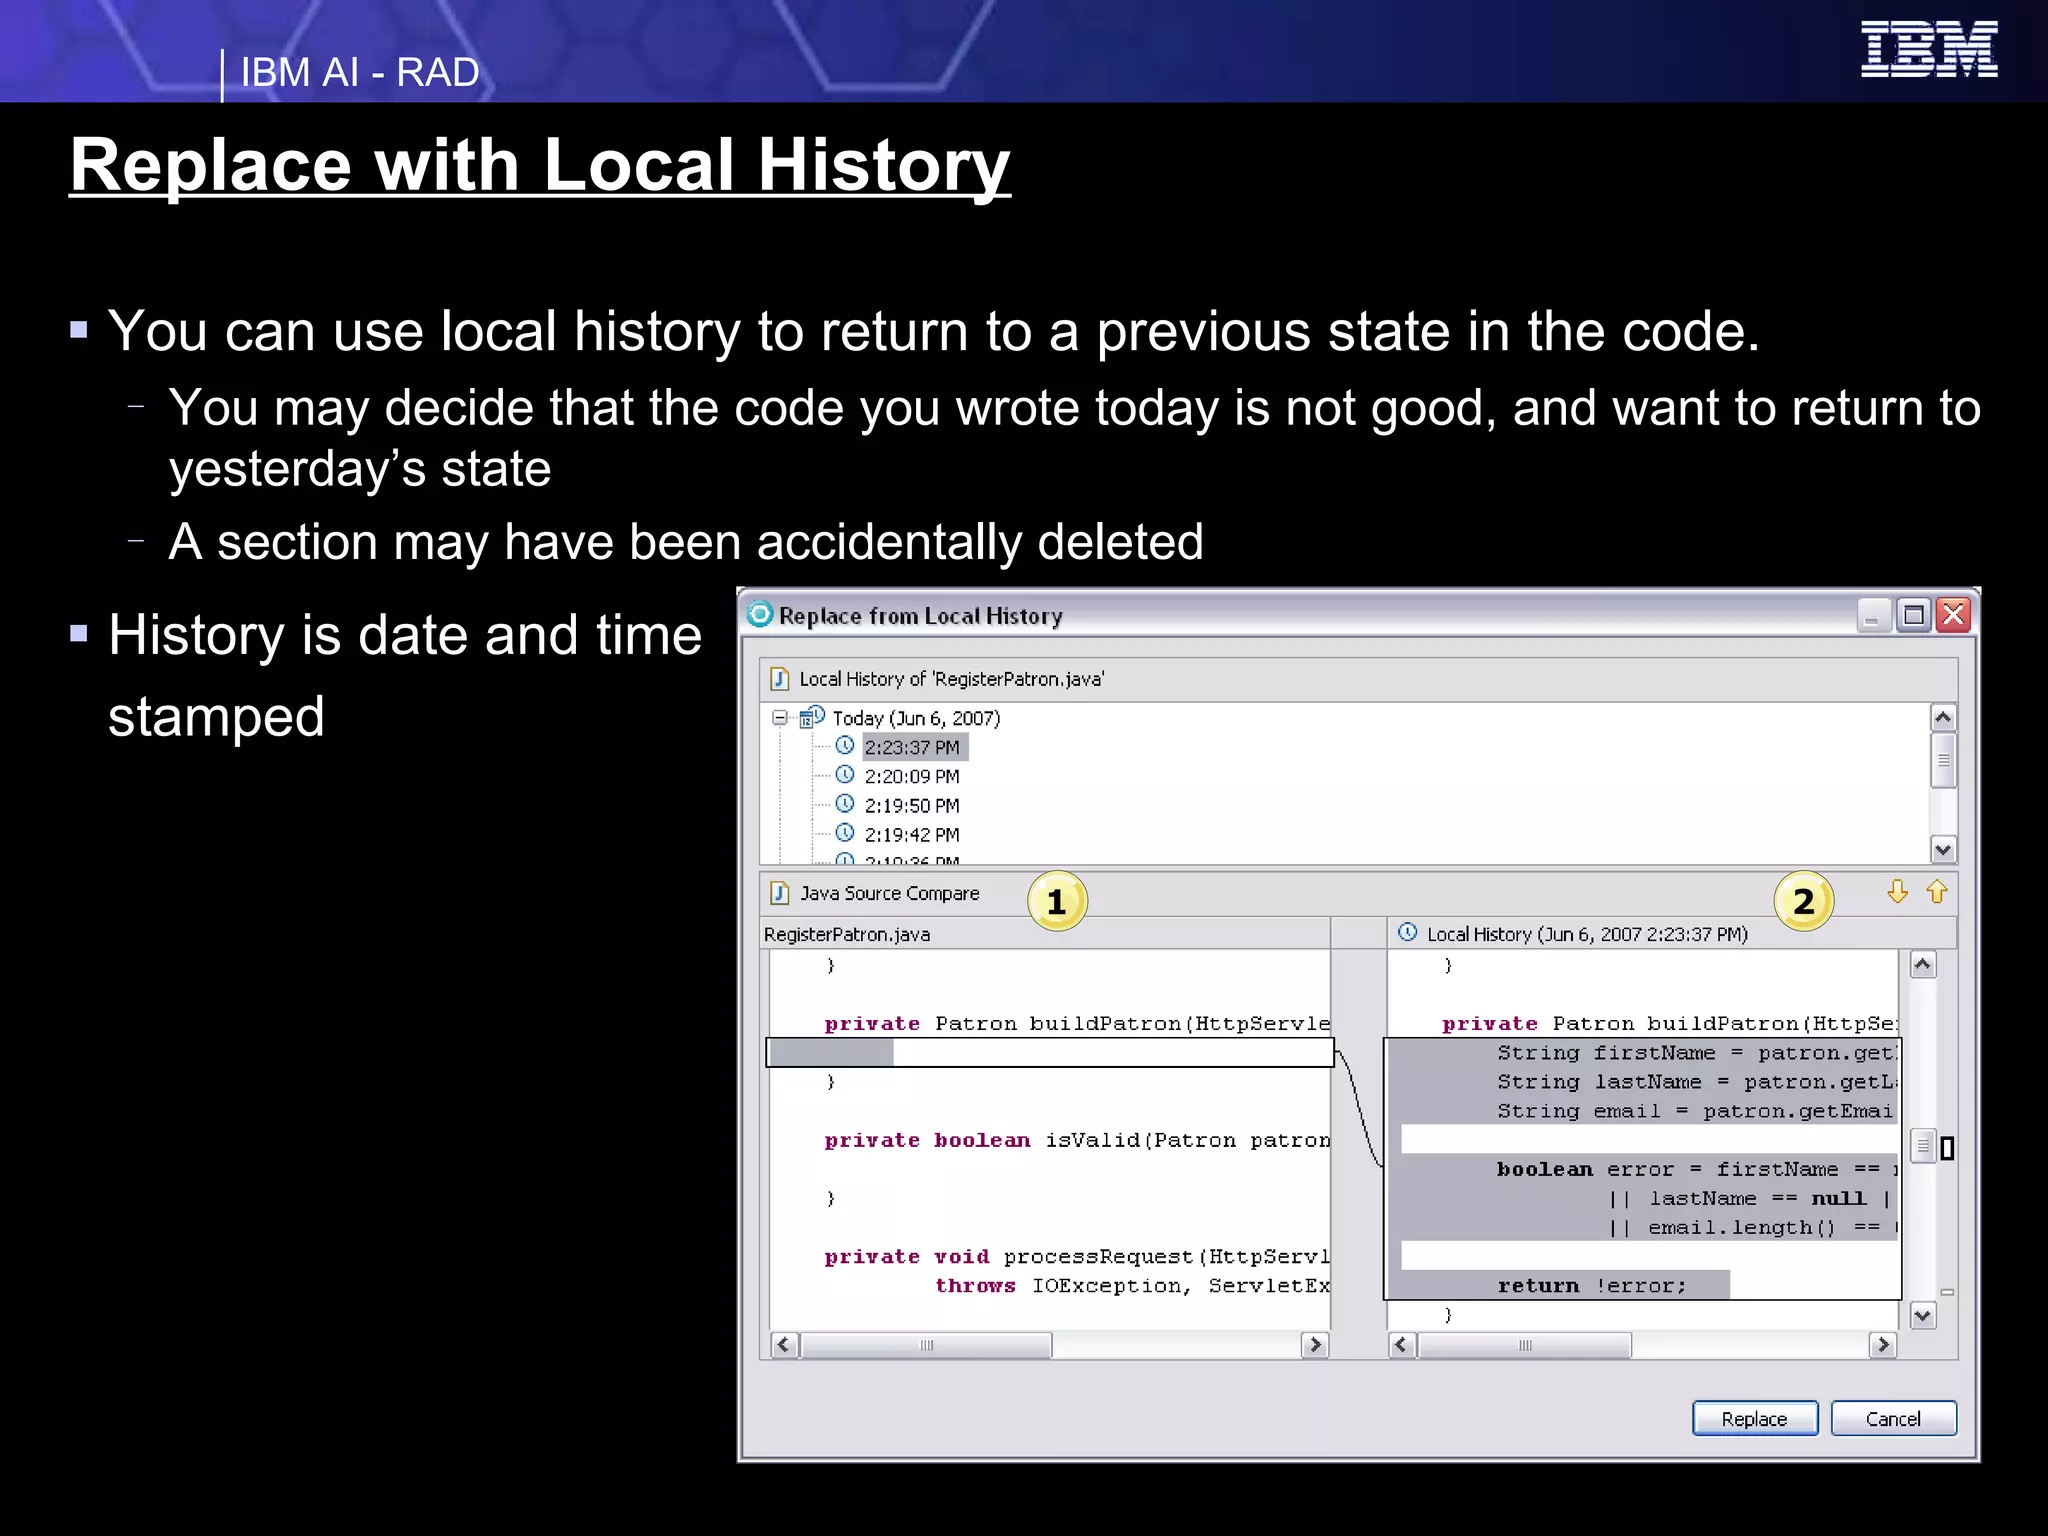This screenshot has height=1536, width=2048.
Task: Click the clock icon in the Local History pane header
Action: point(1408,932)
